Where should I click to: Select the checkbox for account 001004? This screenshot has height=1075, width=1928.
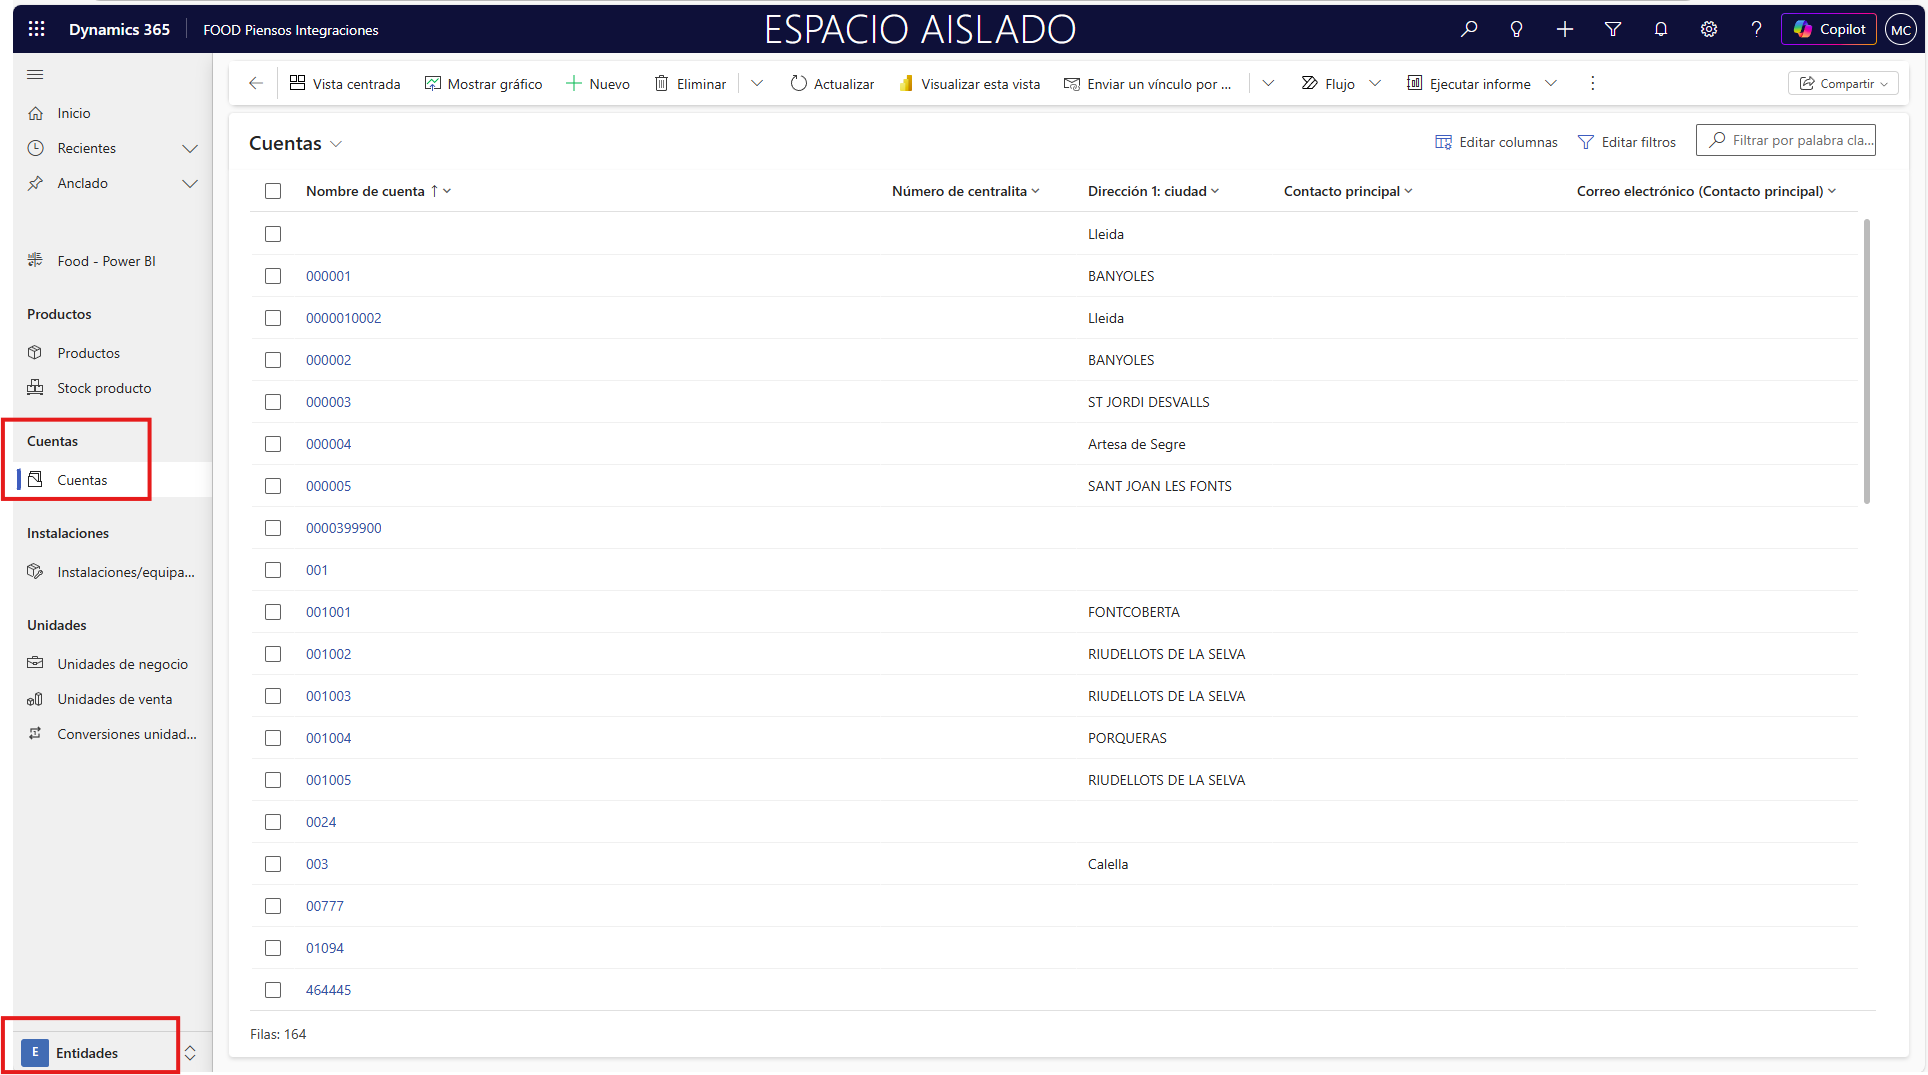[x=273, y=738]
